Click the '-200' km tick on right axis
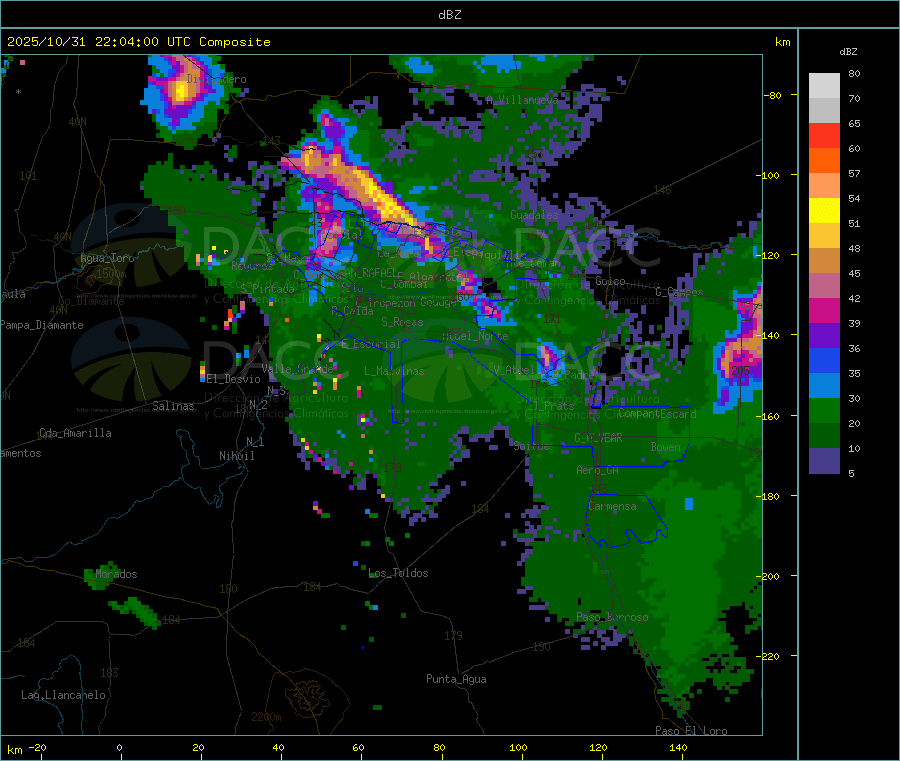 tap(769, 576)
